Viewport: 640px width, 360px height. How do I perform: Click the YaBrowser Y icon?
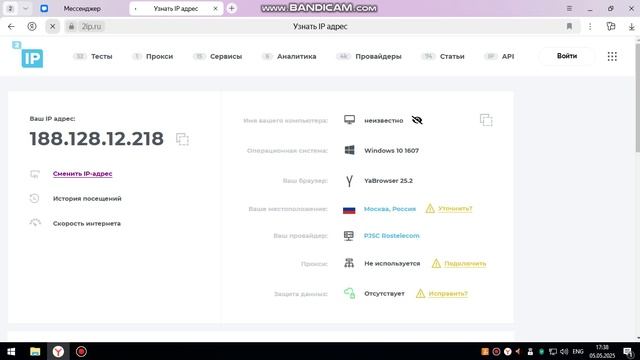[349, 181]
